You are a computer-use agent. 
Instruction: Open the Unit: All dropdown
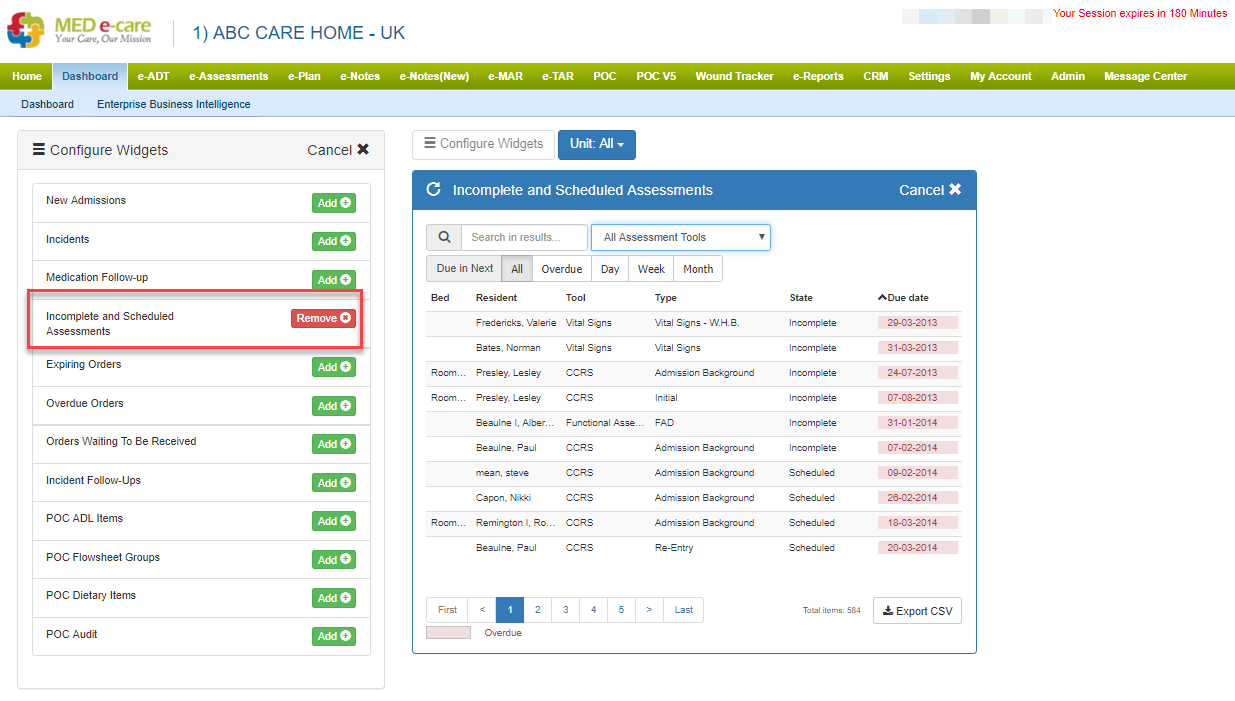[x=596, y=144]
